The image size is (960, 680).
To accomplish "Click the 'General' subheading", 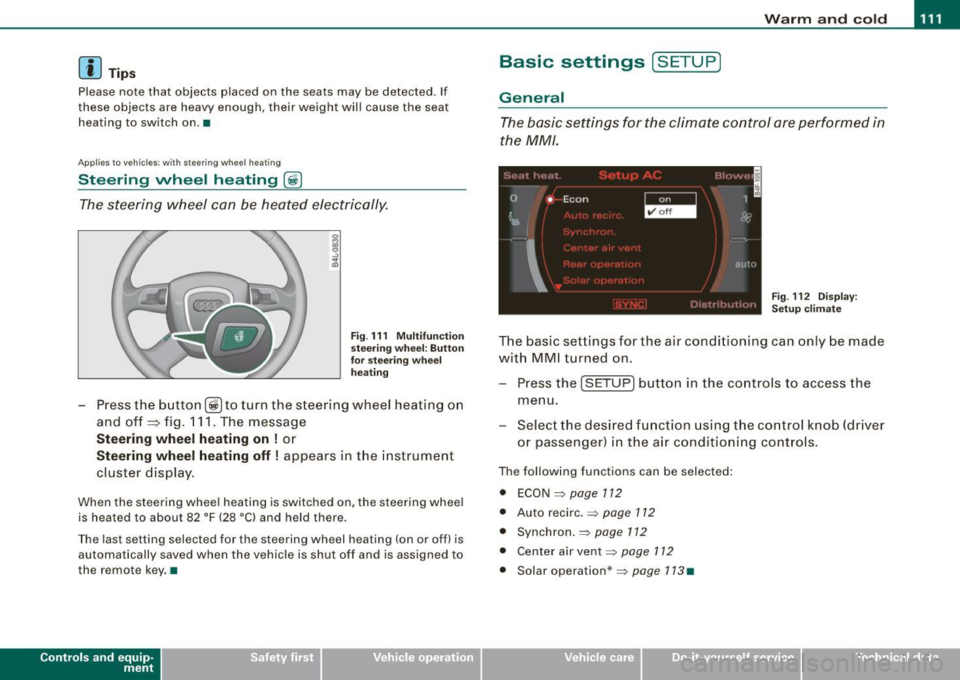I will pos(531,98).
